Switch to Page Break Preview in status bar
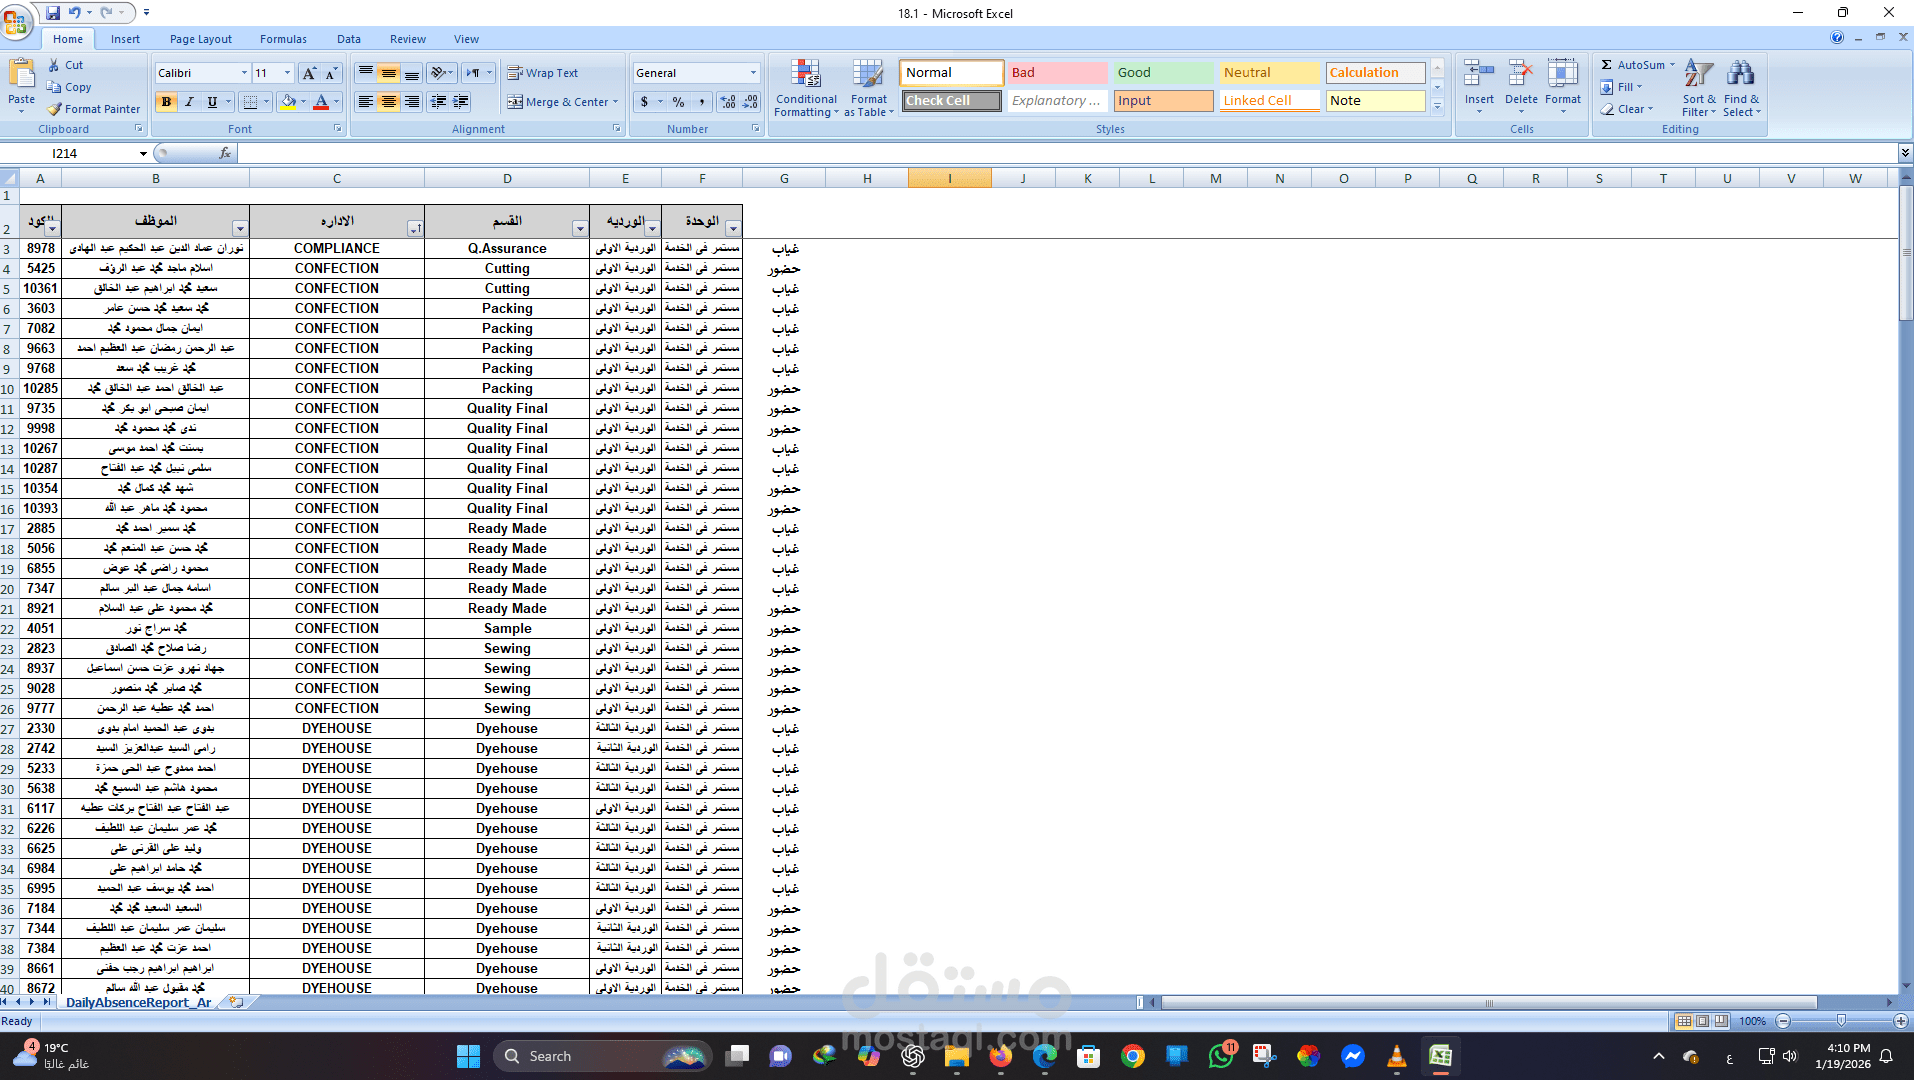This screenshot has width=1914, height=1080. pos(1720,1021)
